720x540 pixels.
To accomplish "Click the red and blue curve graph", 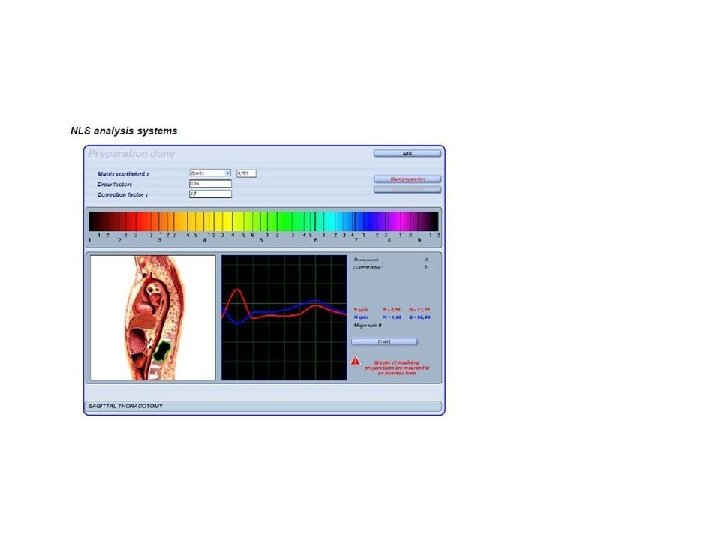I will 284,318.
